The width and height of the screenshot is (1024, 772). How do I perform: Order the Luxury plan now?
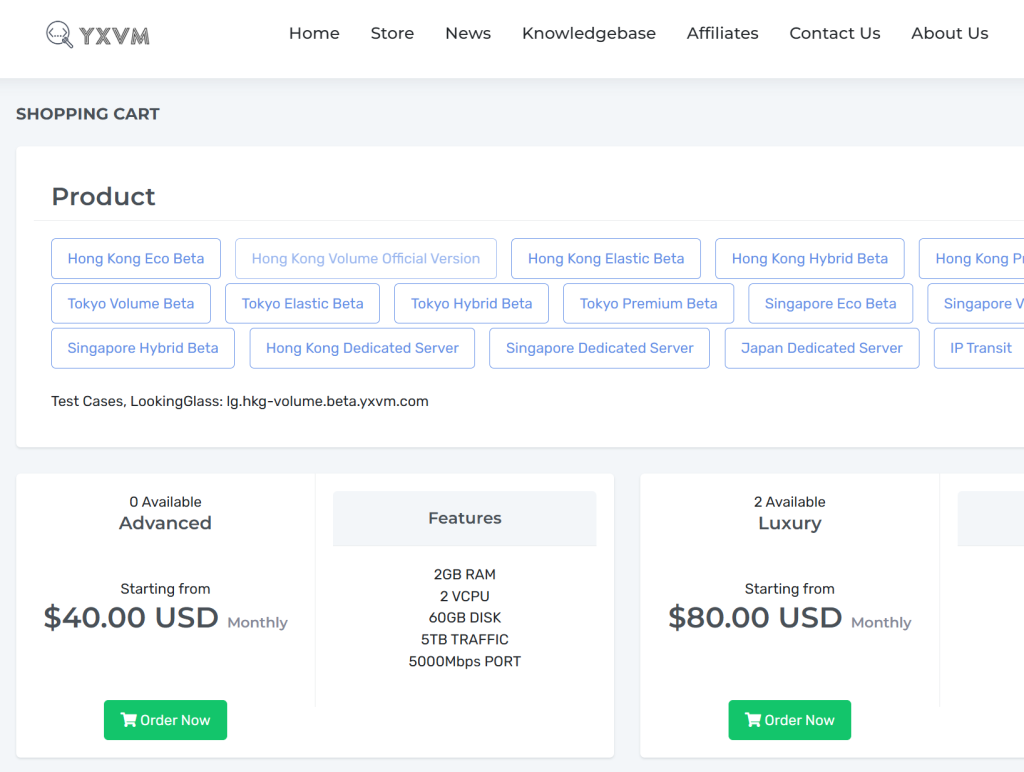[x=790, y=720]
